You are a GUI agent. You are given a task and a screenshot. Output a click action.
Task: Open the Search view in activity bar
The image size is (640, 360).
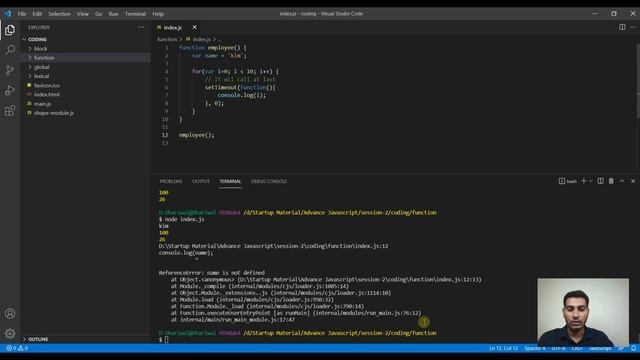(x=10, y=50)
